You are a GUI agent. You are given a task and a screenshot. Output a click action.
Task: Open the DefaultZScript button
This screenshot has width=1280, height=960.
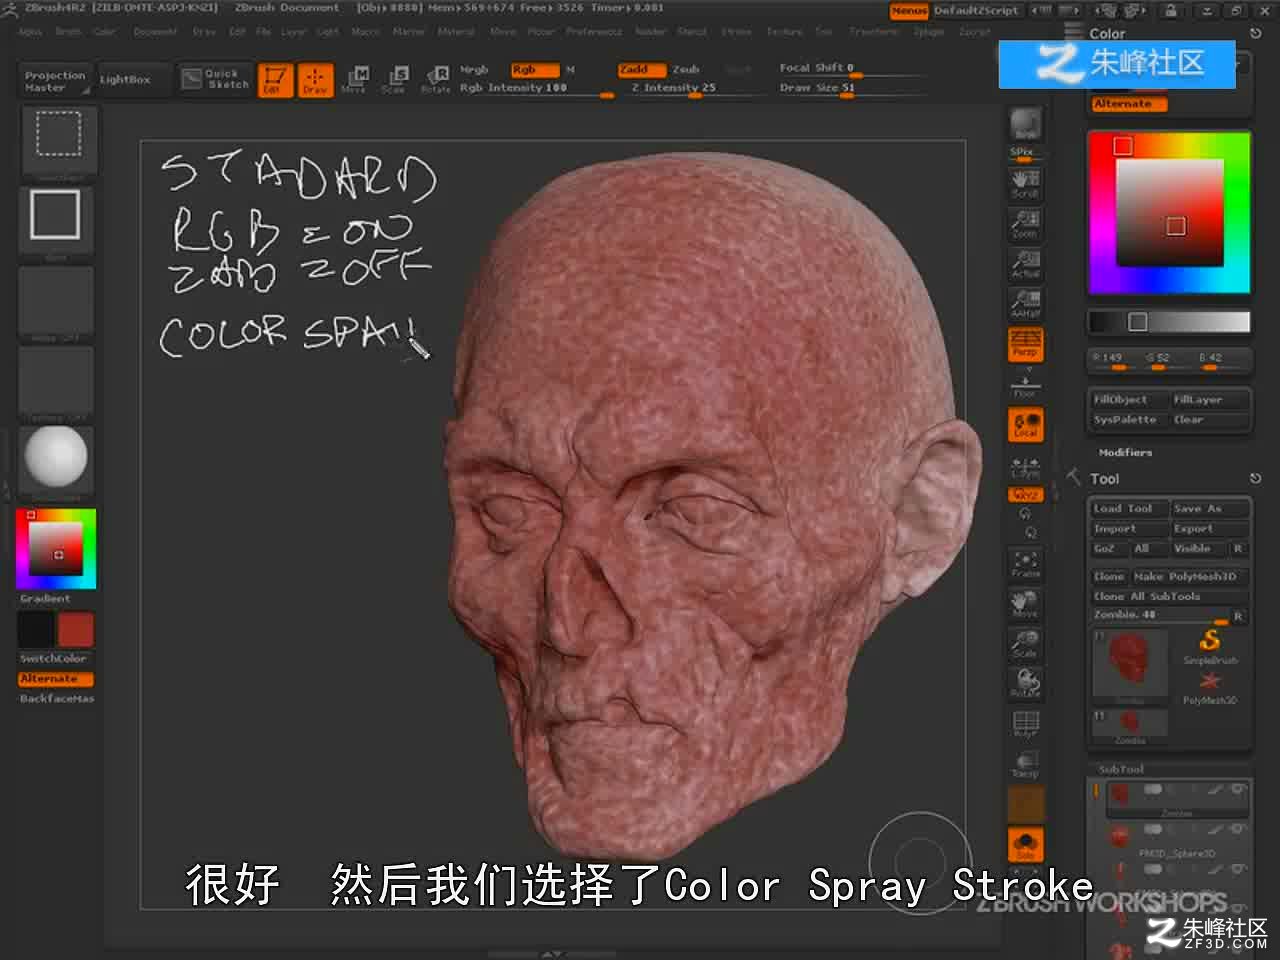976,11
